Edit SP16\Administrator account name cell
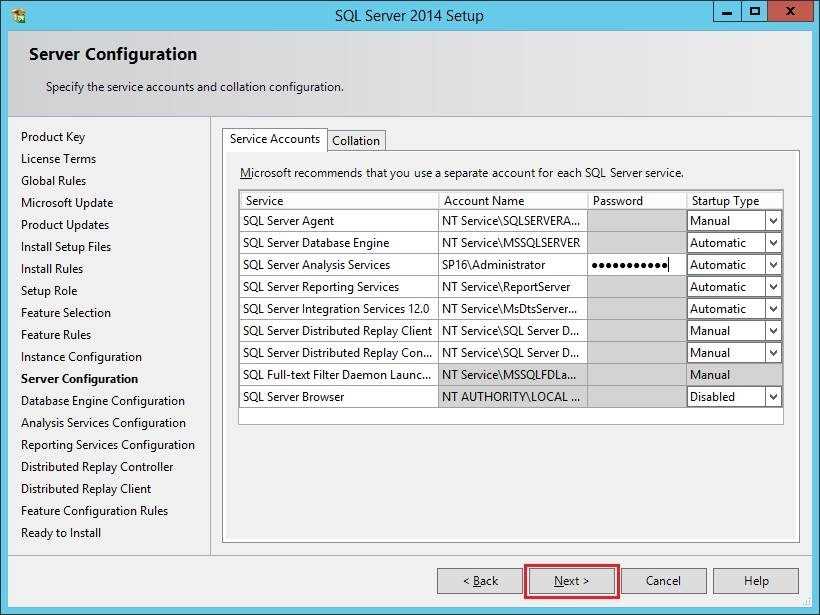 [x=513, y=265]
